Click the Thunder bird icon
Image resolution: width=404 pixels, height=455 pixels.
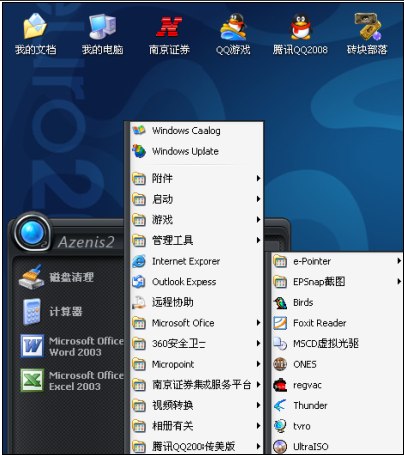(280, 406)
